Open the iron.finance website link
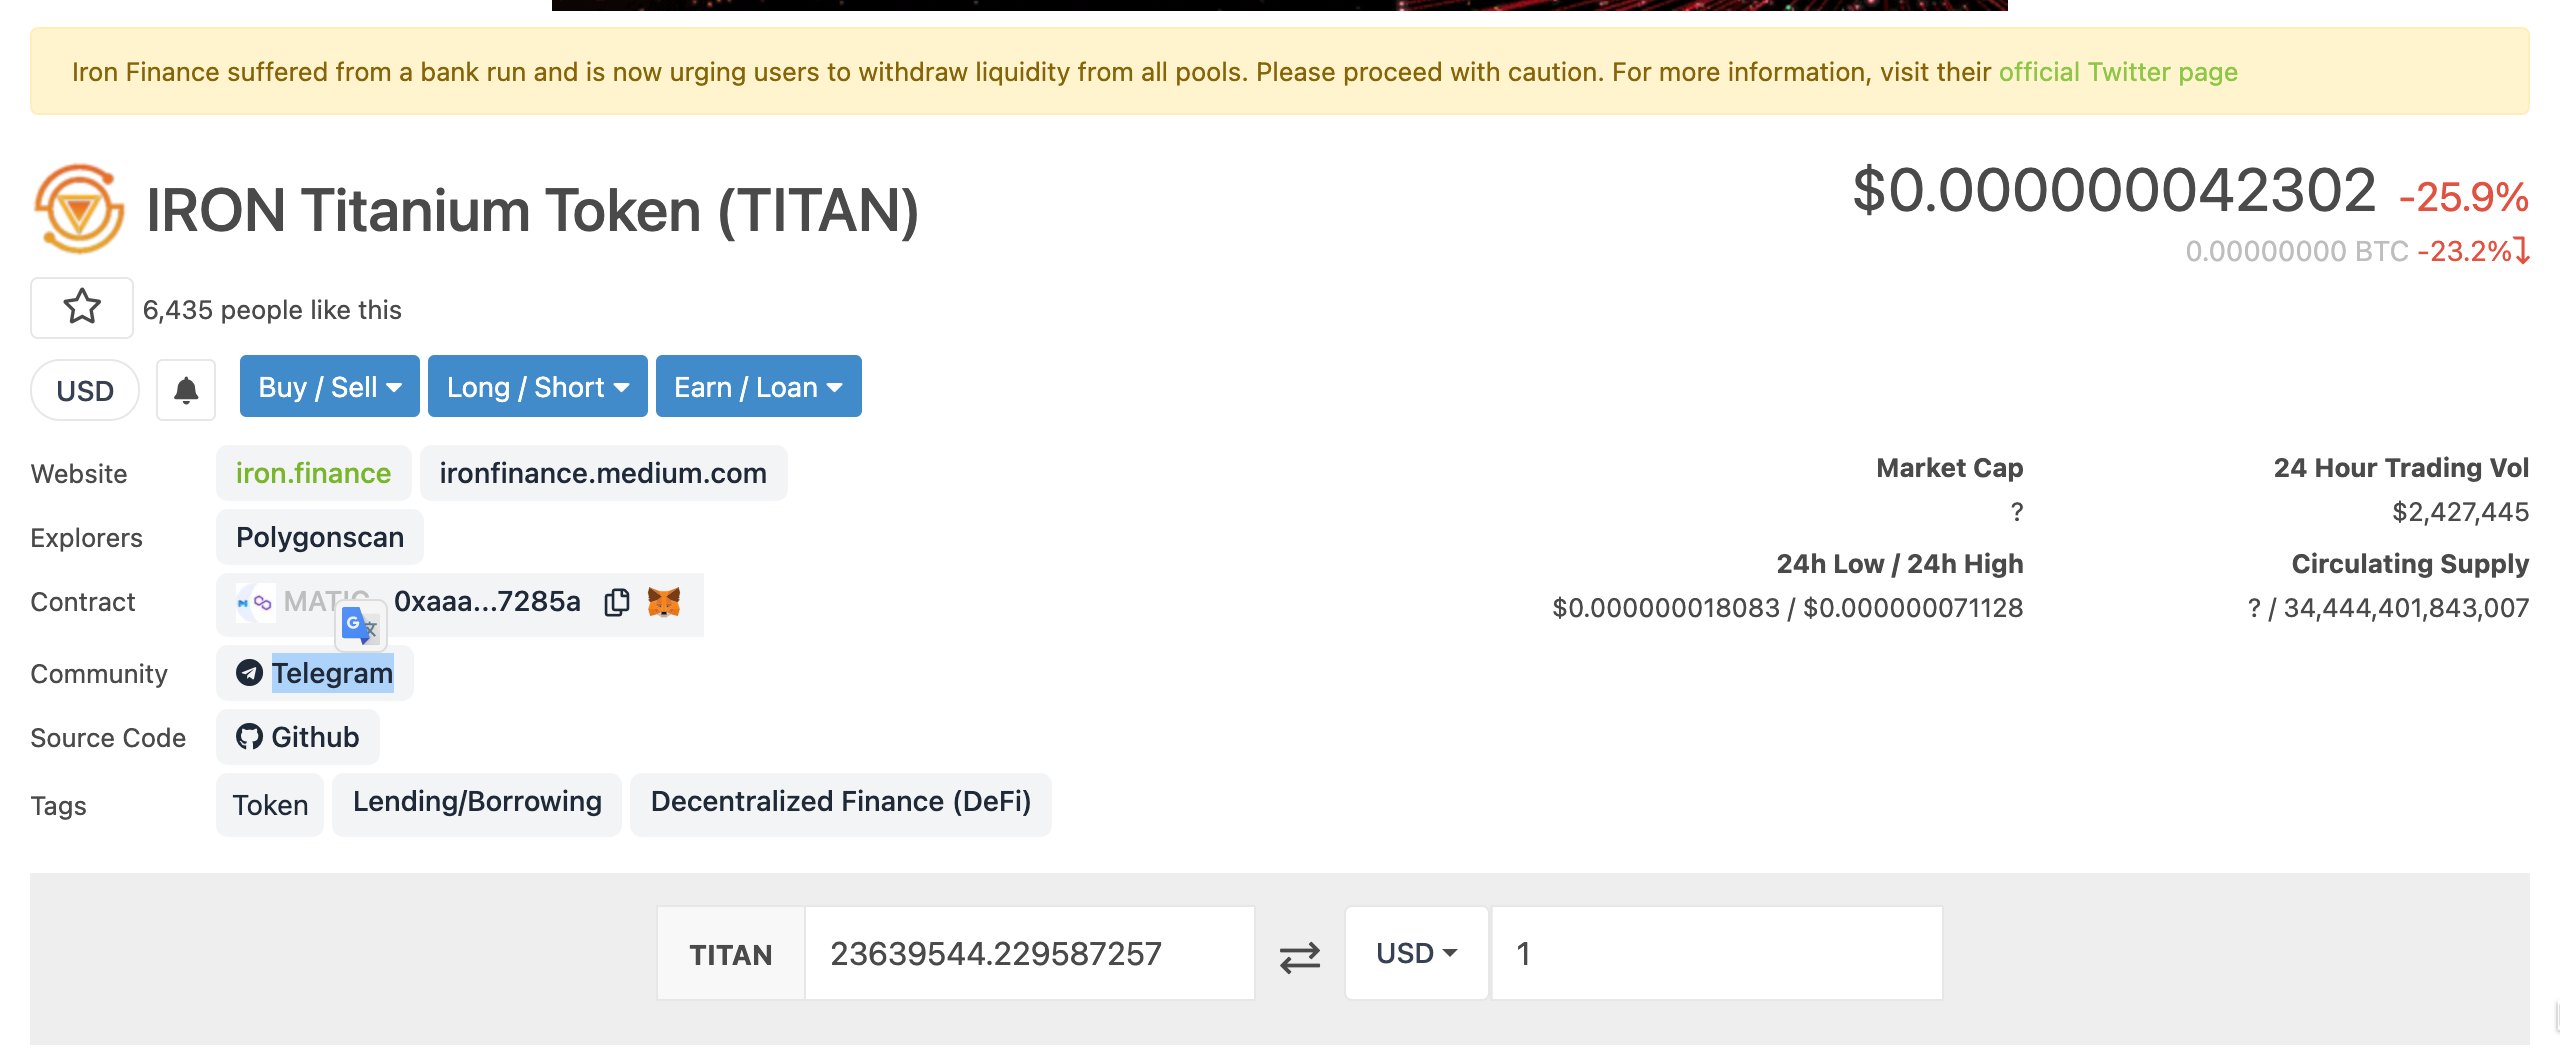The height and width of the screenshot is (1054, 2560). [x=313, y=472]
